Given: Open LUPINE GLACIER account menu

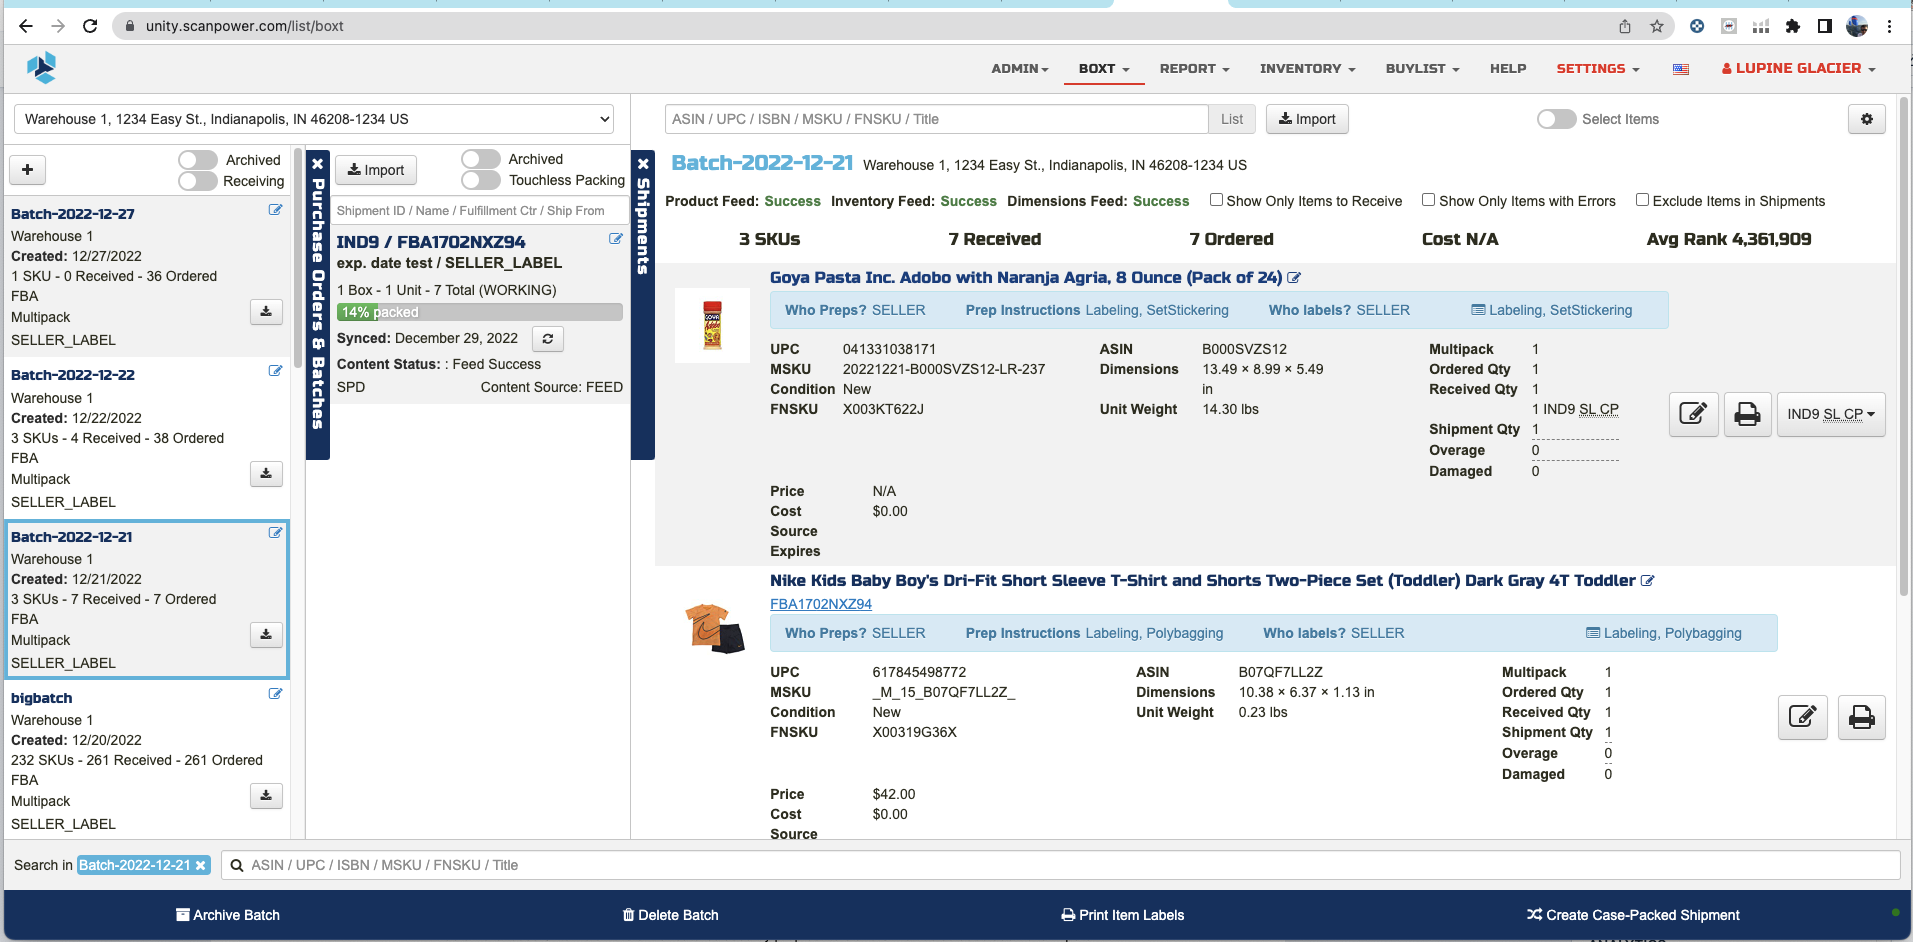Looking at the screenshot, I should tap(1798, 69).
